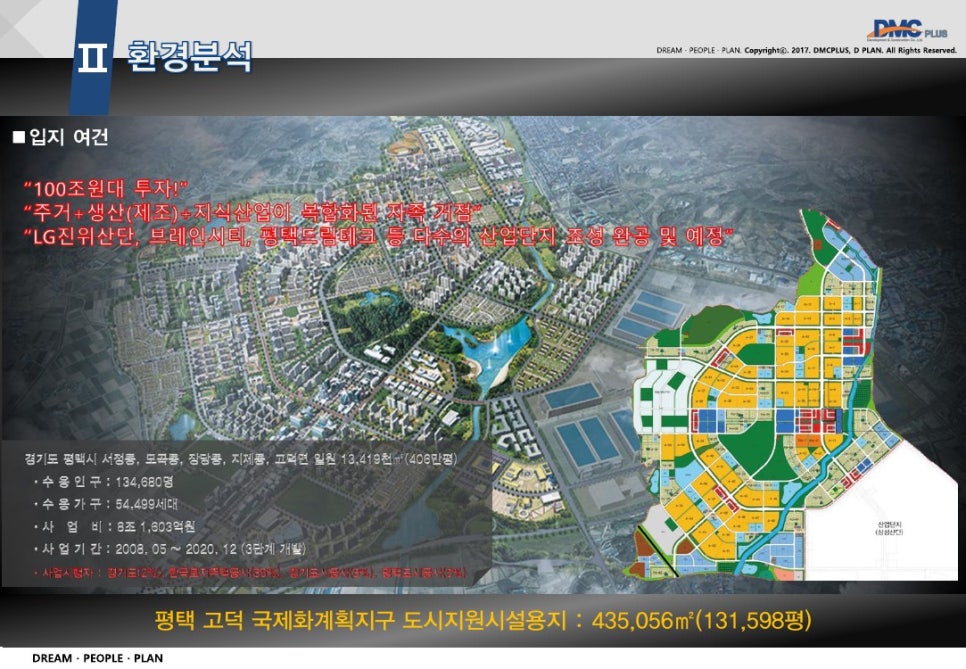This screenshot has height=669, width=966.
Task: Click the red text "100조원대 투자!"
Action: coord(105,189)
